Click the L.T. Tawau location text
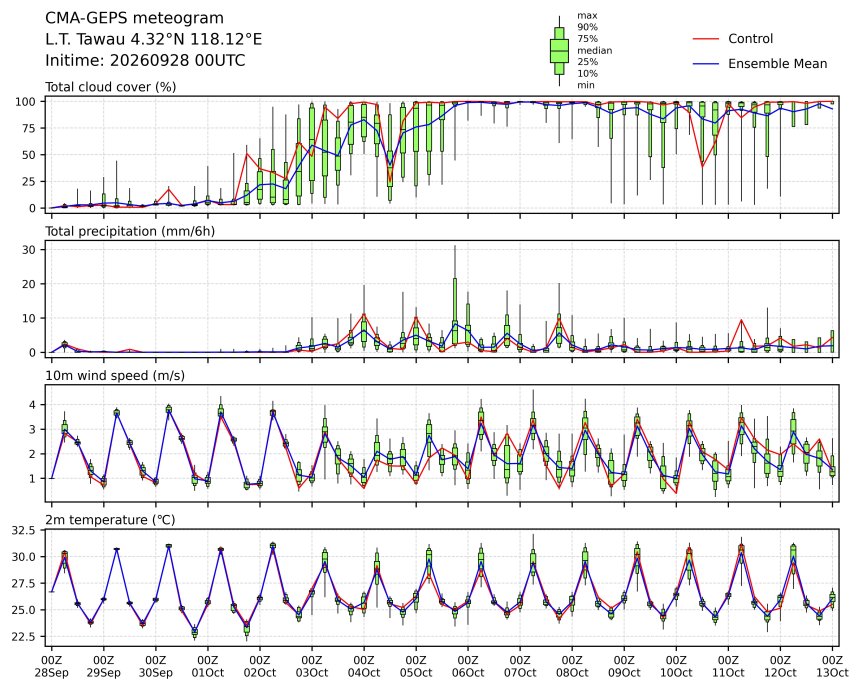The height and width of the screenshot is (690, 860). tap(154, 39)
